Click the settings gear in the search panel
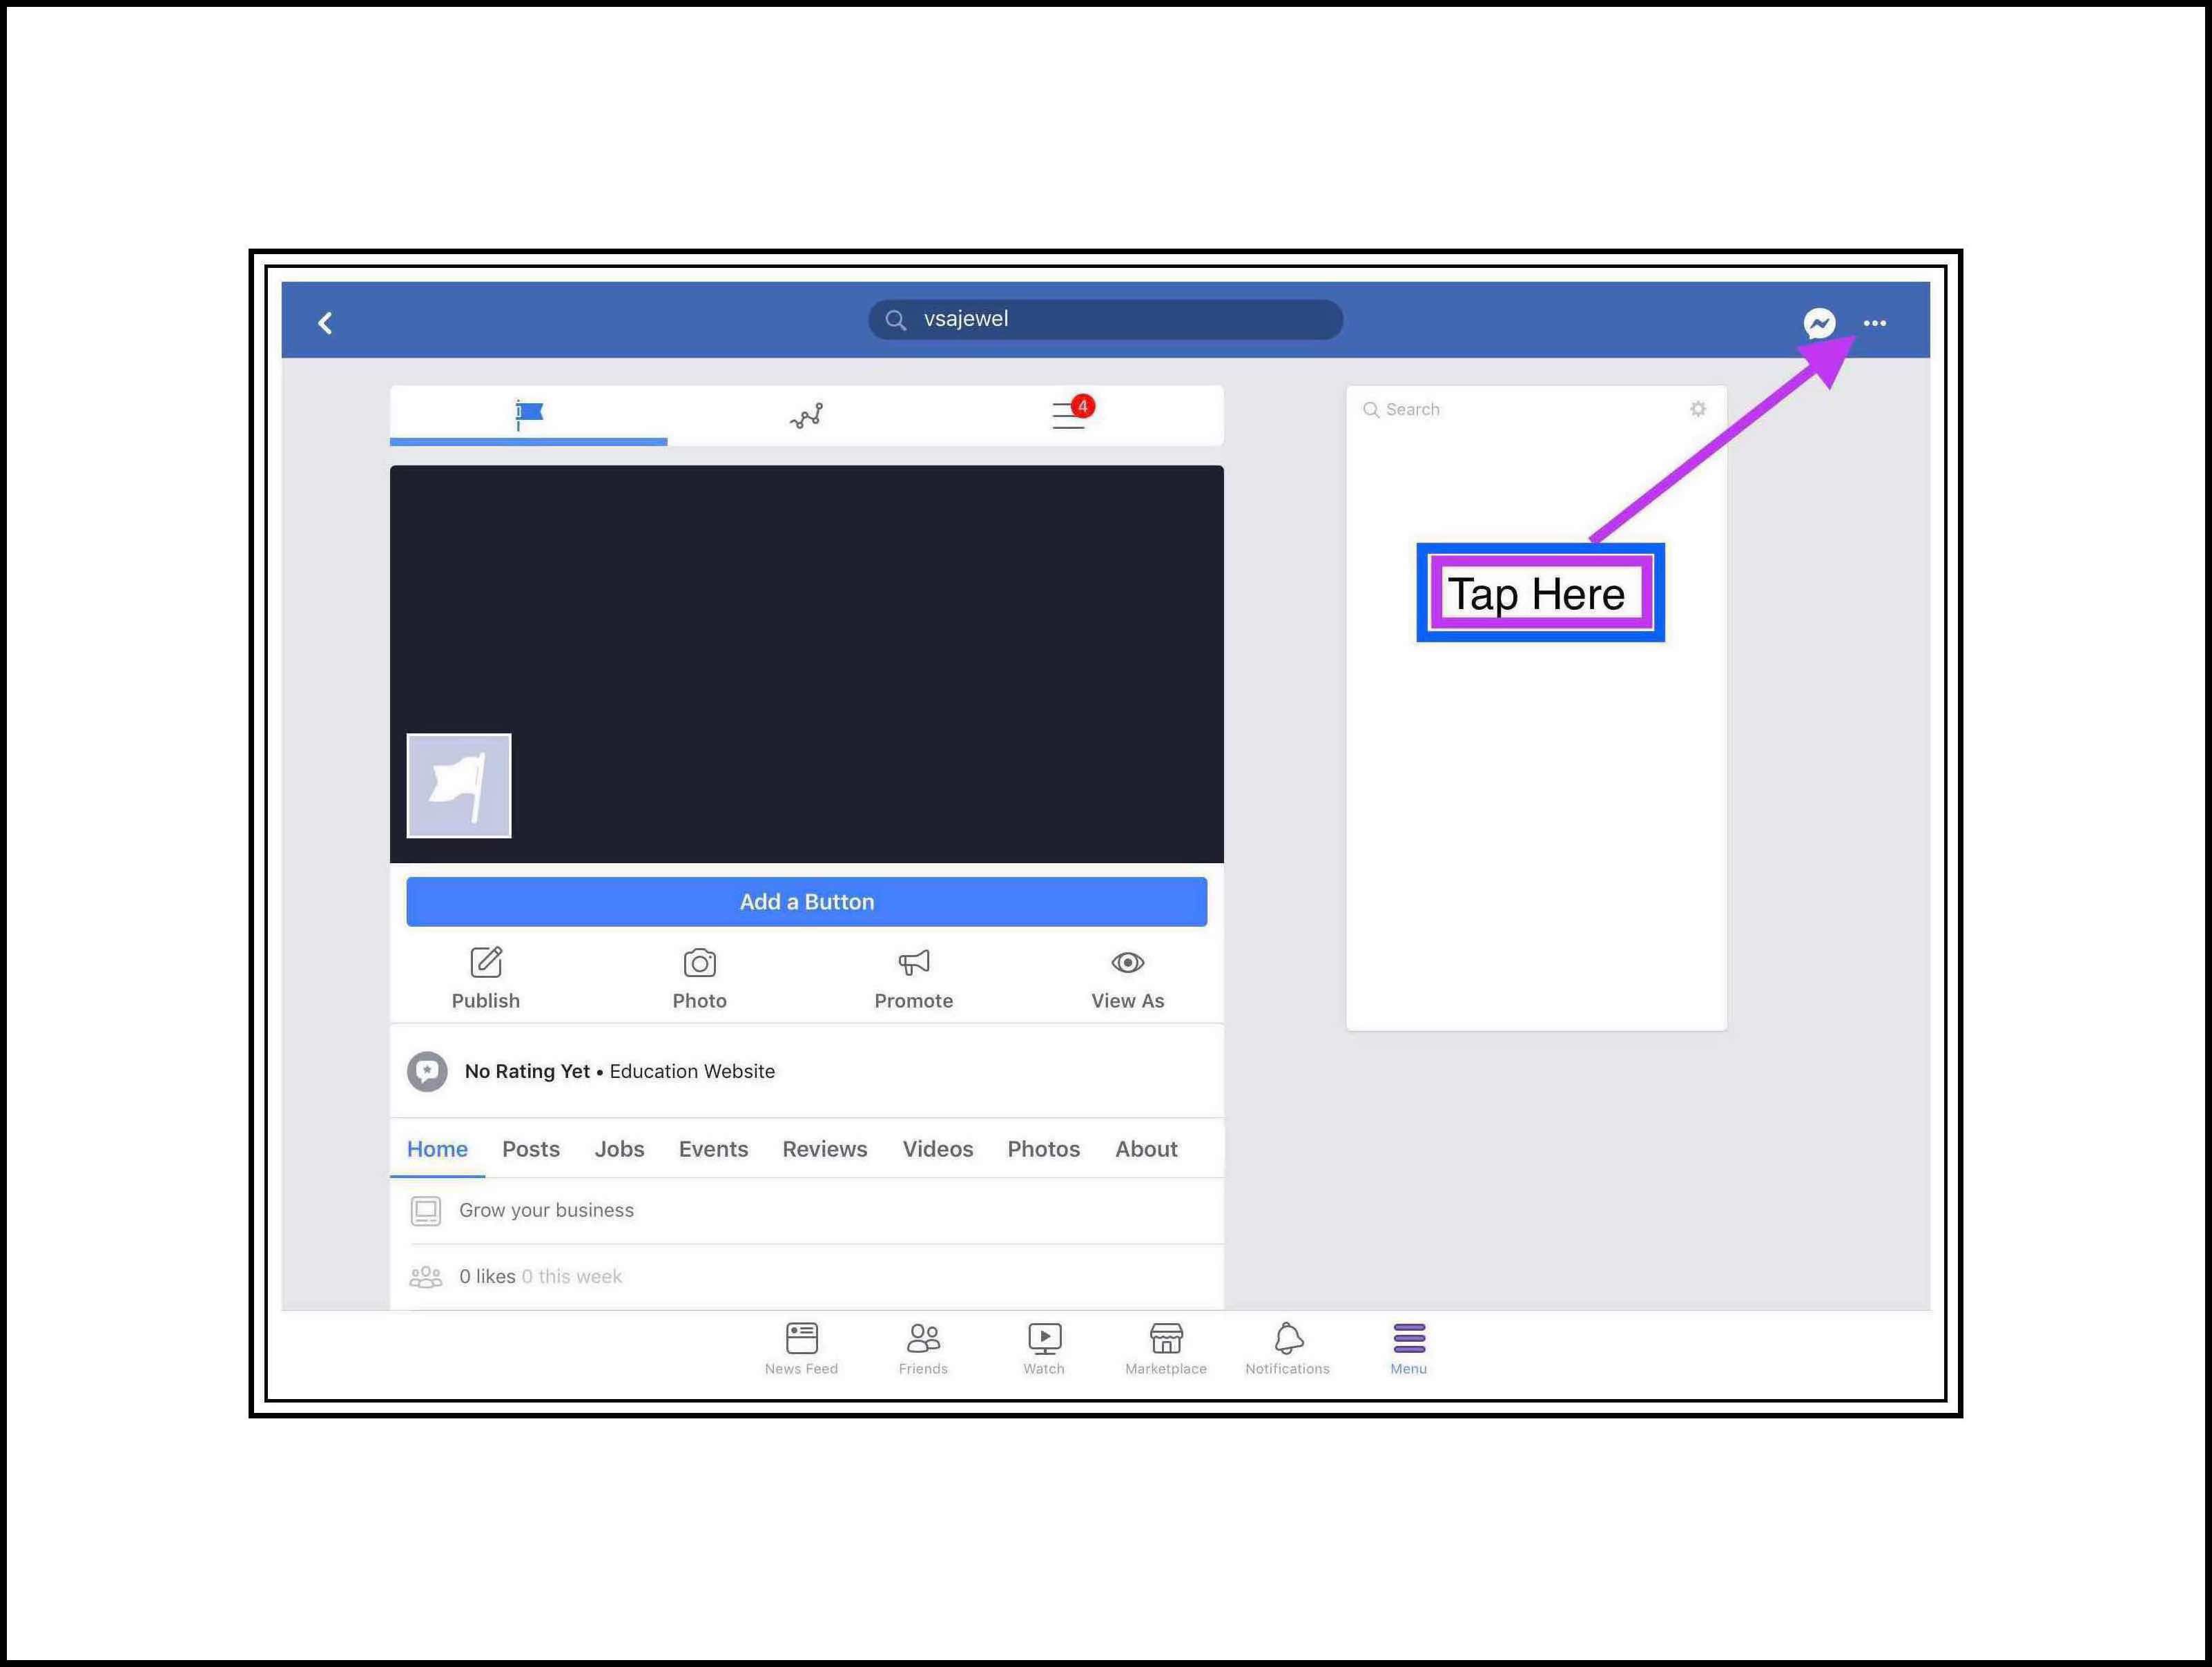The height and width of the screenshot is (1667, 2212). 1697,409
